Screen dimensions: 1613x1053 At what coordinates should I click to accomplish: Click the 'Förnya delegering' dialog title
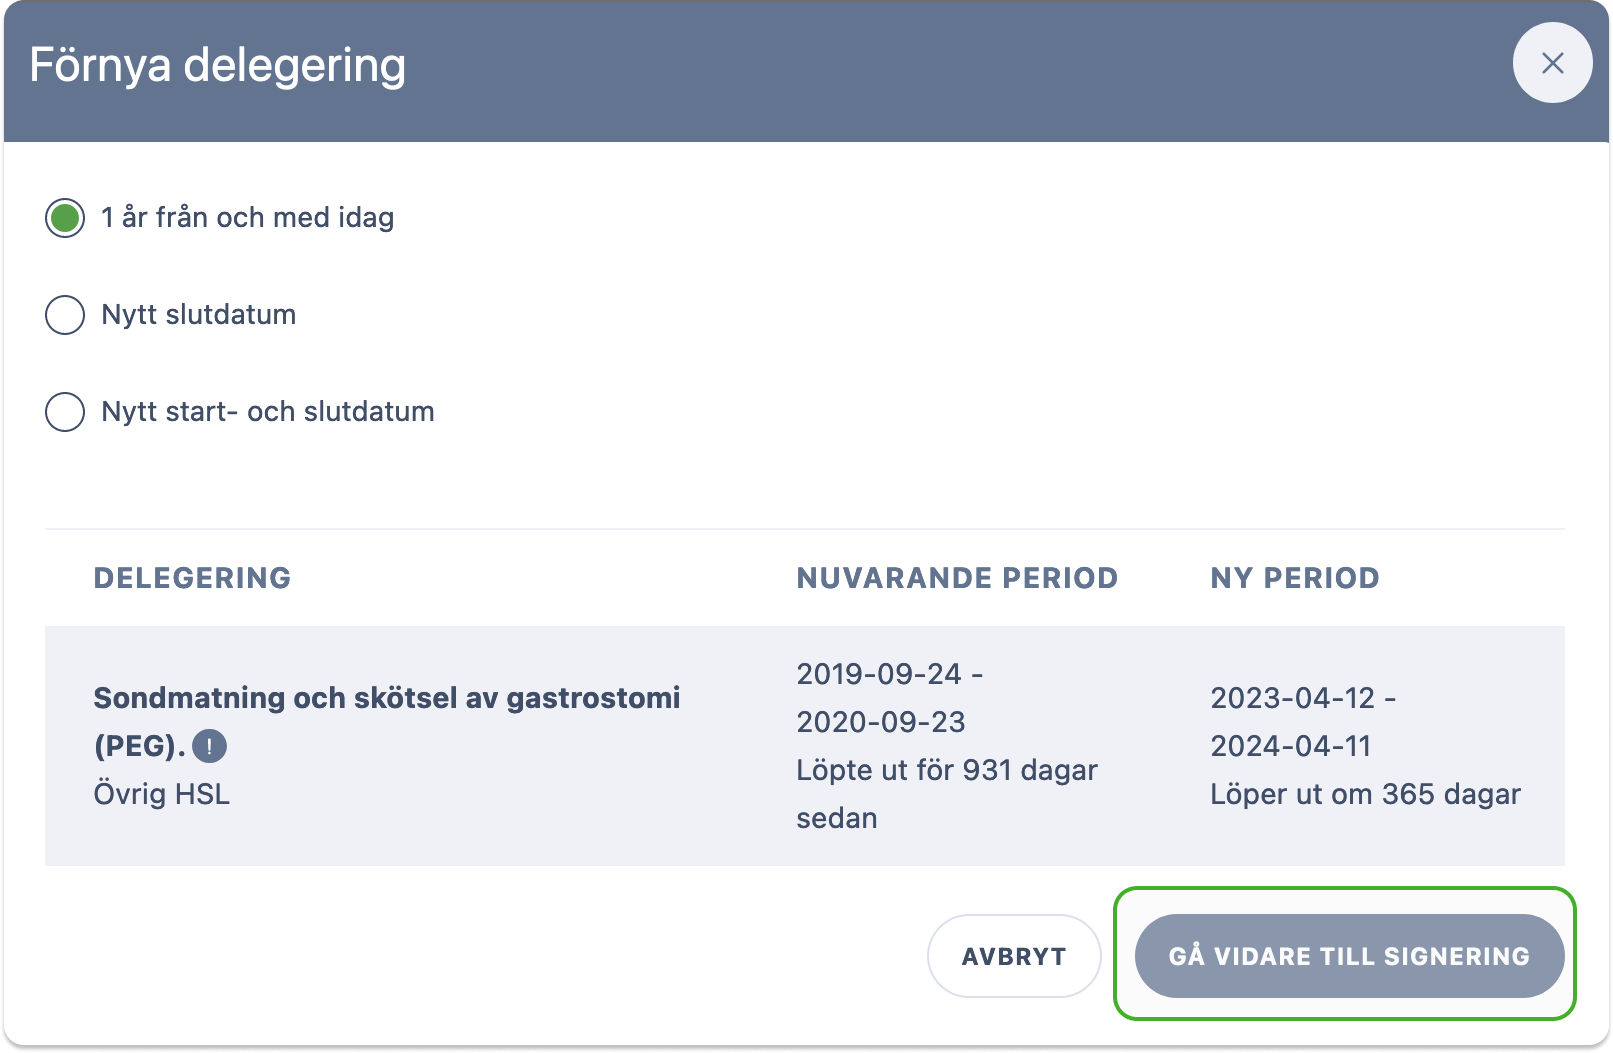[x=218, y=66]
